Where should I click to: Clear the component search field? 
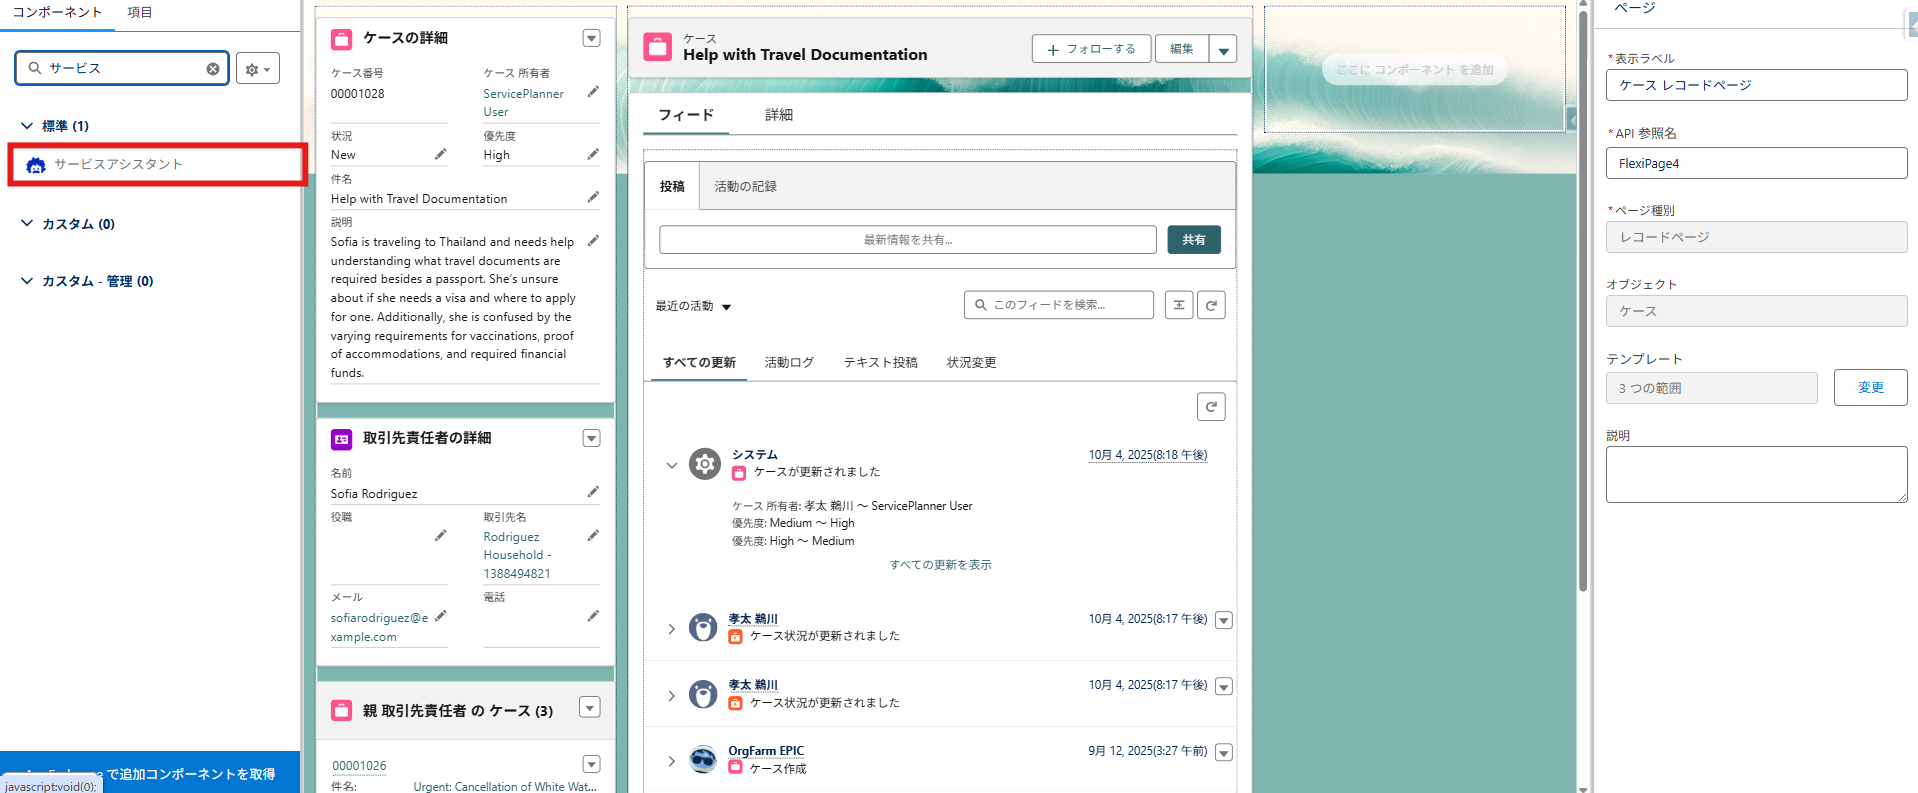(x=213, y=69)
